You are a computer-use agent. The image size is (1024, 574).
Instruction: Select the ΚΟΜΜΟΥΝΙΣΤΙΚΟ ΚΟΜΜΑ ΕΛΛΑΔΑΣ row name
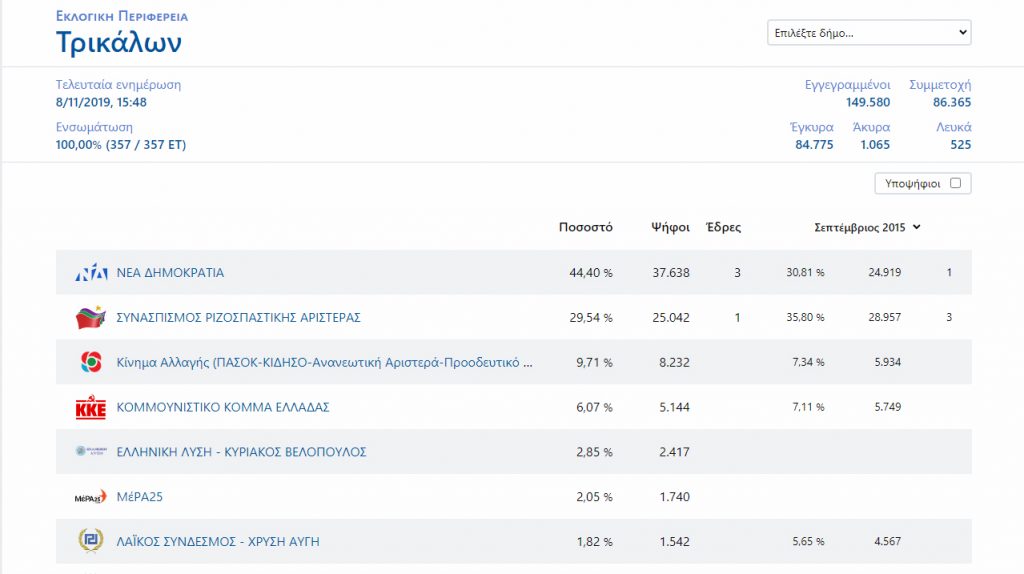pyautogui.click(x=223, y=408)
